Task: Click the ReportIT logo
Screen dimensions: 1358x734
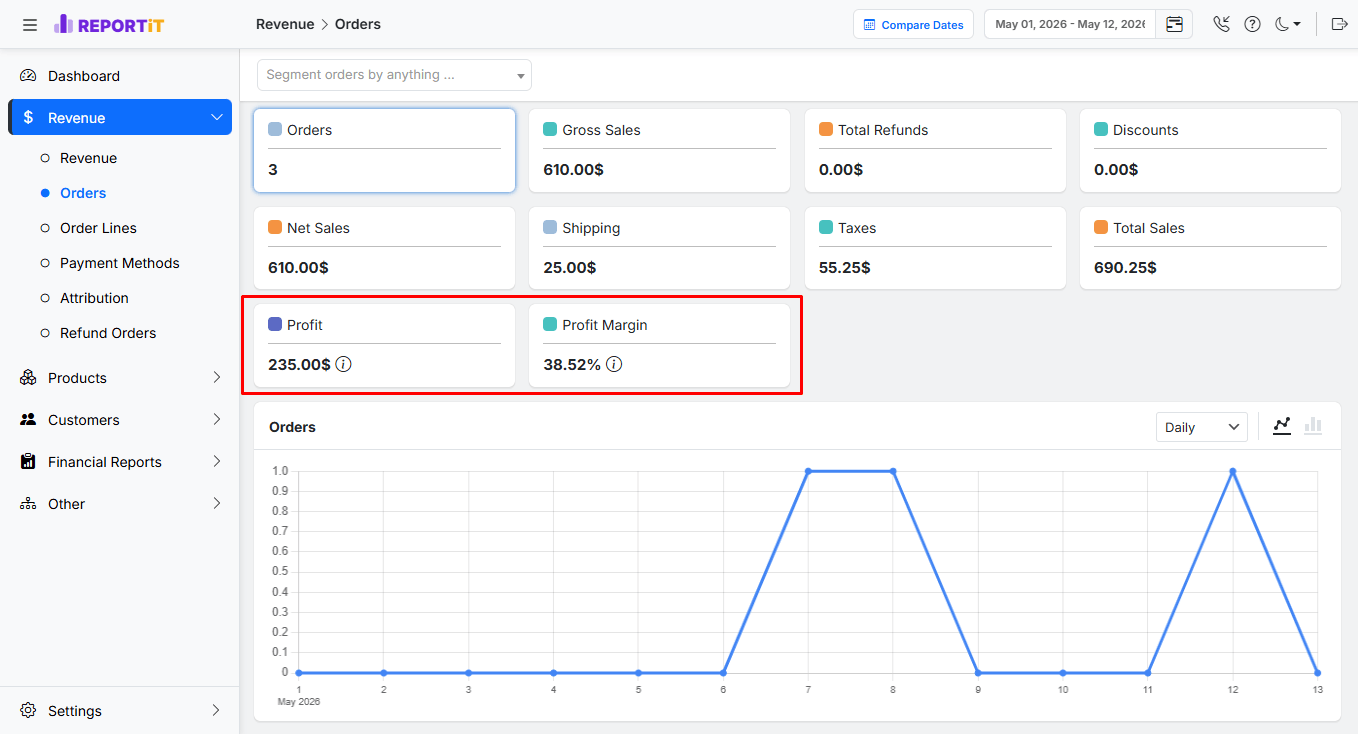Action: tap(109, 24)
